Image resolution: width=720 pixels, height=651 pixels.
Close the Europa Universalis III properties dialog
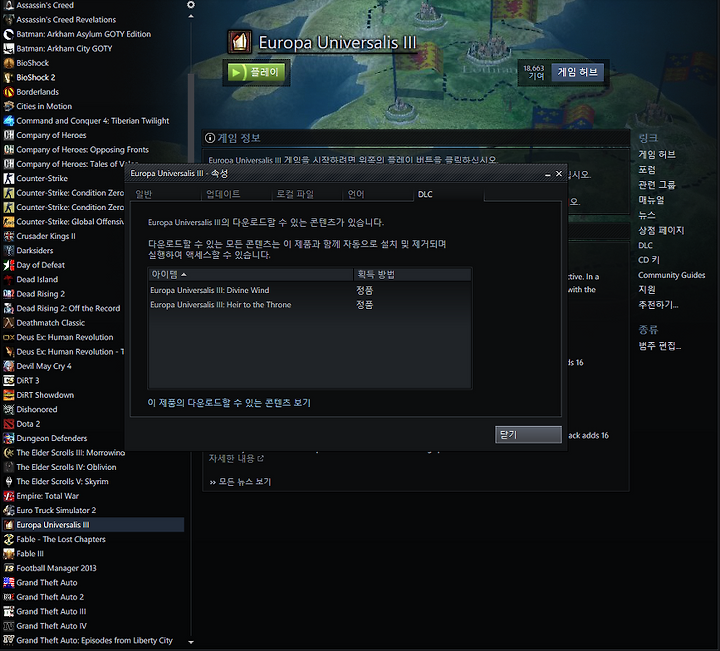coord(559,174)
